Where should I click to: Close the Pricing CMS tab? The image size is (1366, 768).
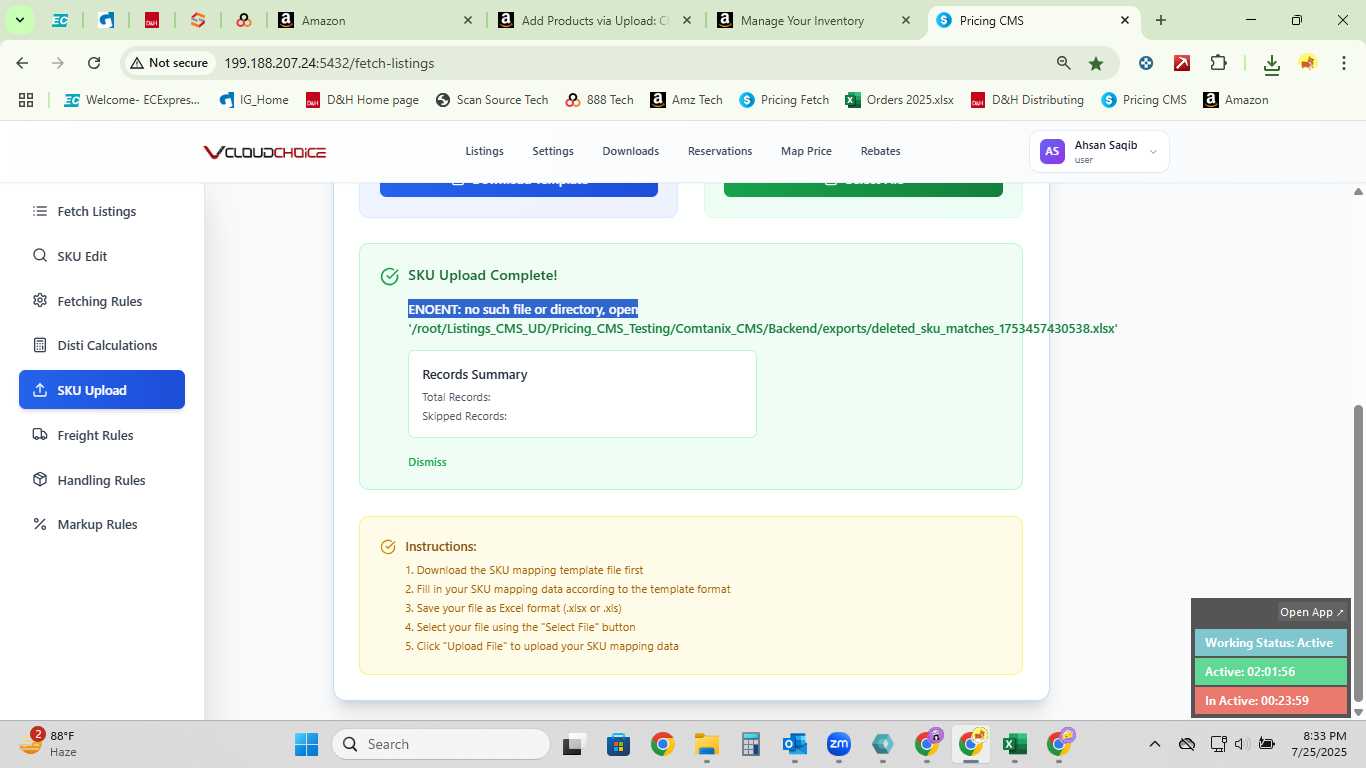(x=1124, y=20)
